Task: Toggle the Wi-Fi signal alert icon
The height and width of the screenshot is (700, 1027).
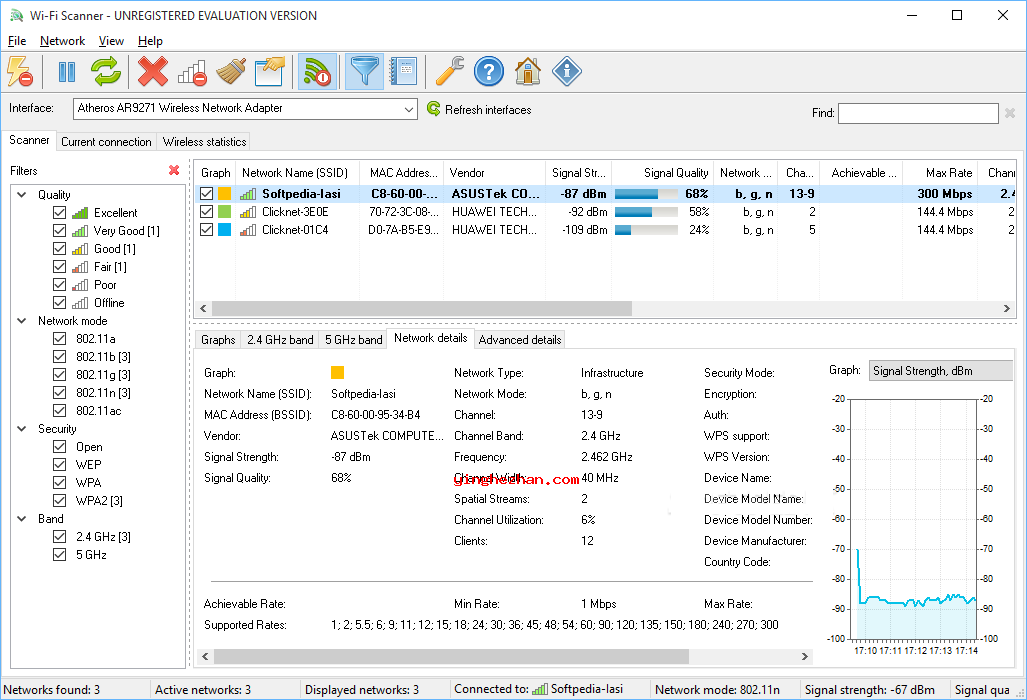Action: pyautogui.click(x=318, y=71)
